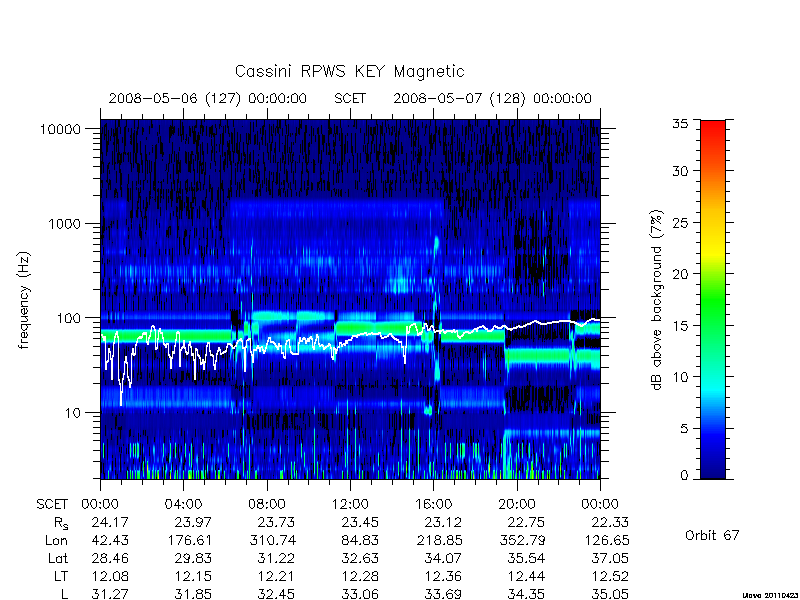This screenshot has height=600, width=800.
Task: Click the "Lat" row label
Action: click(x=58, y=559)
